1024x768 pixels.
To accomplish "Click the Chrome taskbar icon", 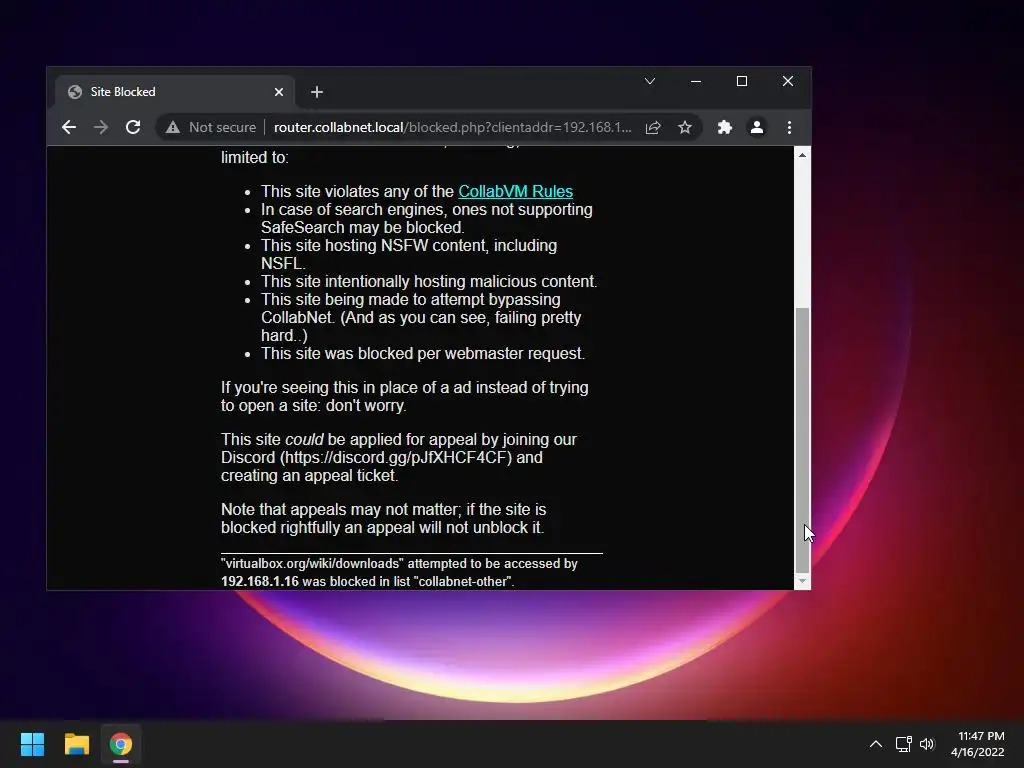I will click(x=121, y=744).
